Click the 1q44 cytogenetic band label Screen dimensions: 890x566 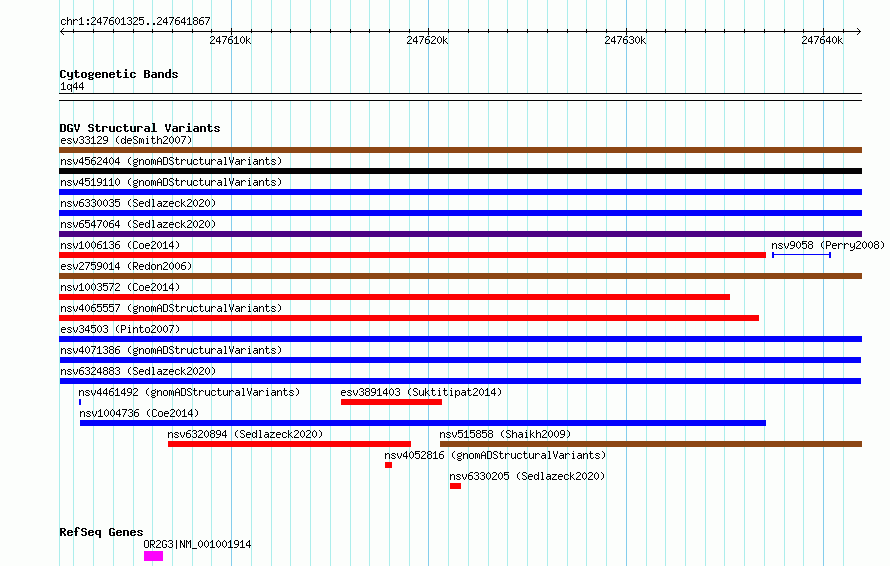pyautogui.click(x=72, y=86)
